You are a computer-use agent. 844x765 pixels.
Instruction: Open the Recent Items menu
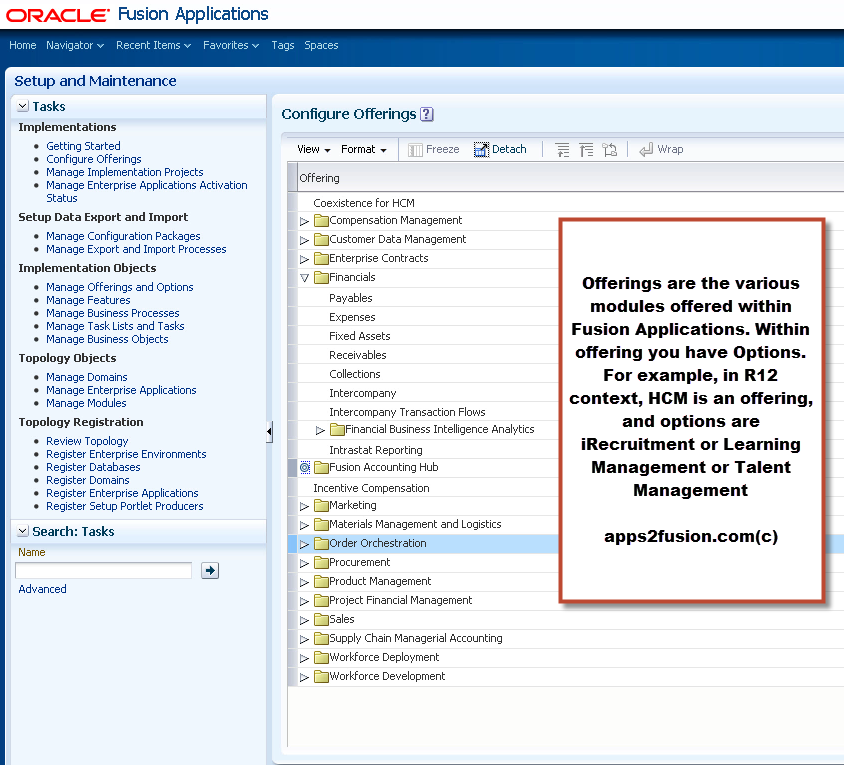click(x=153, y=45)
